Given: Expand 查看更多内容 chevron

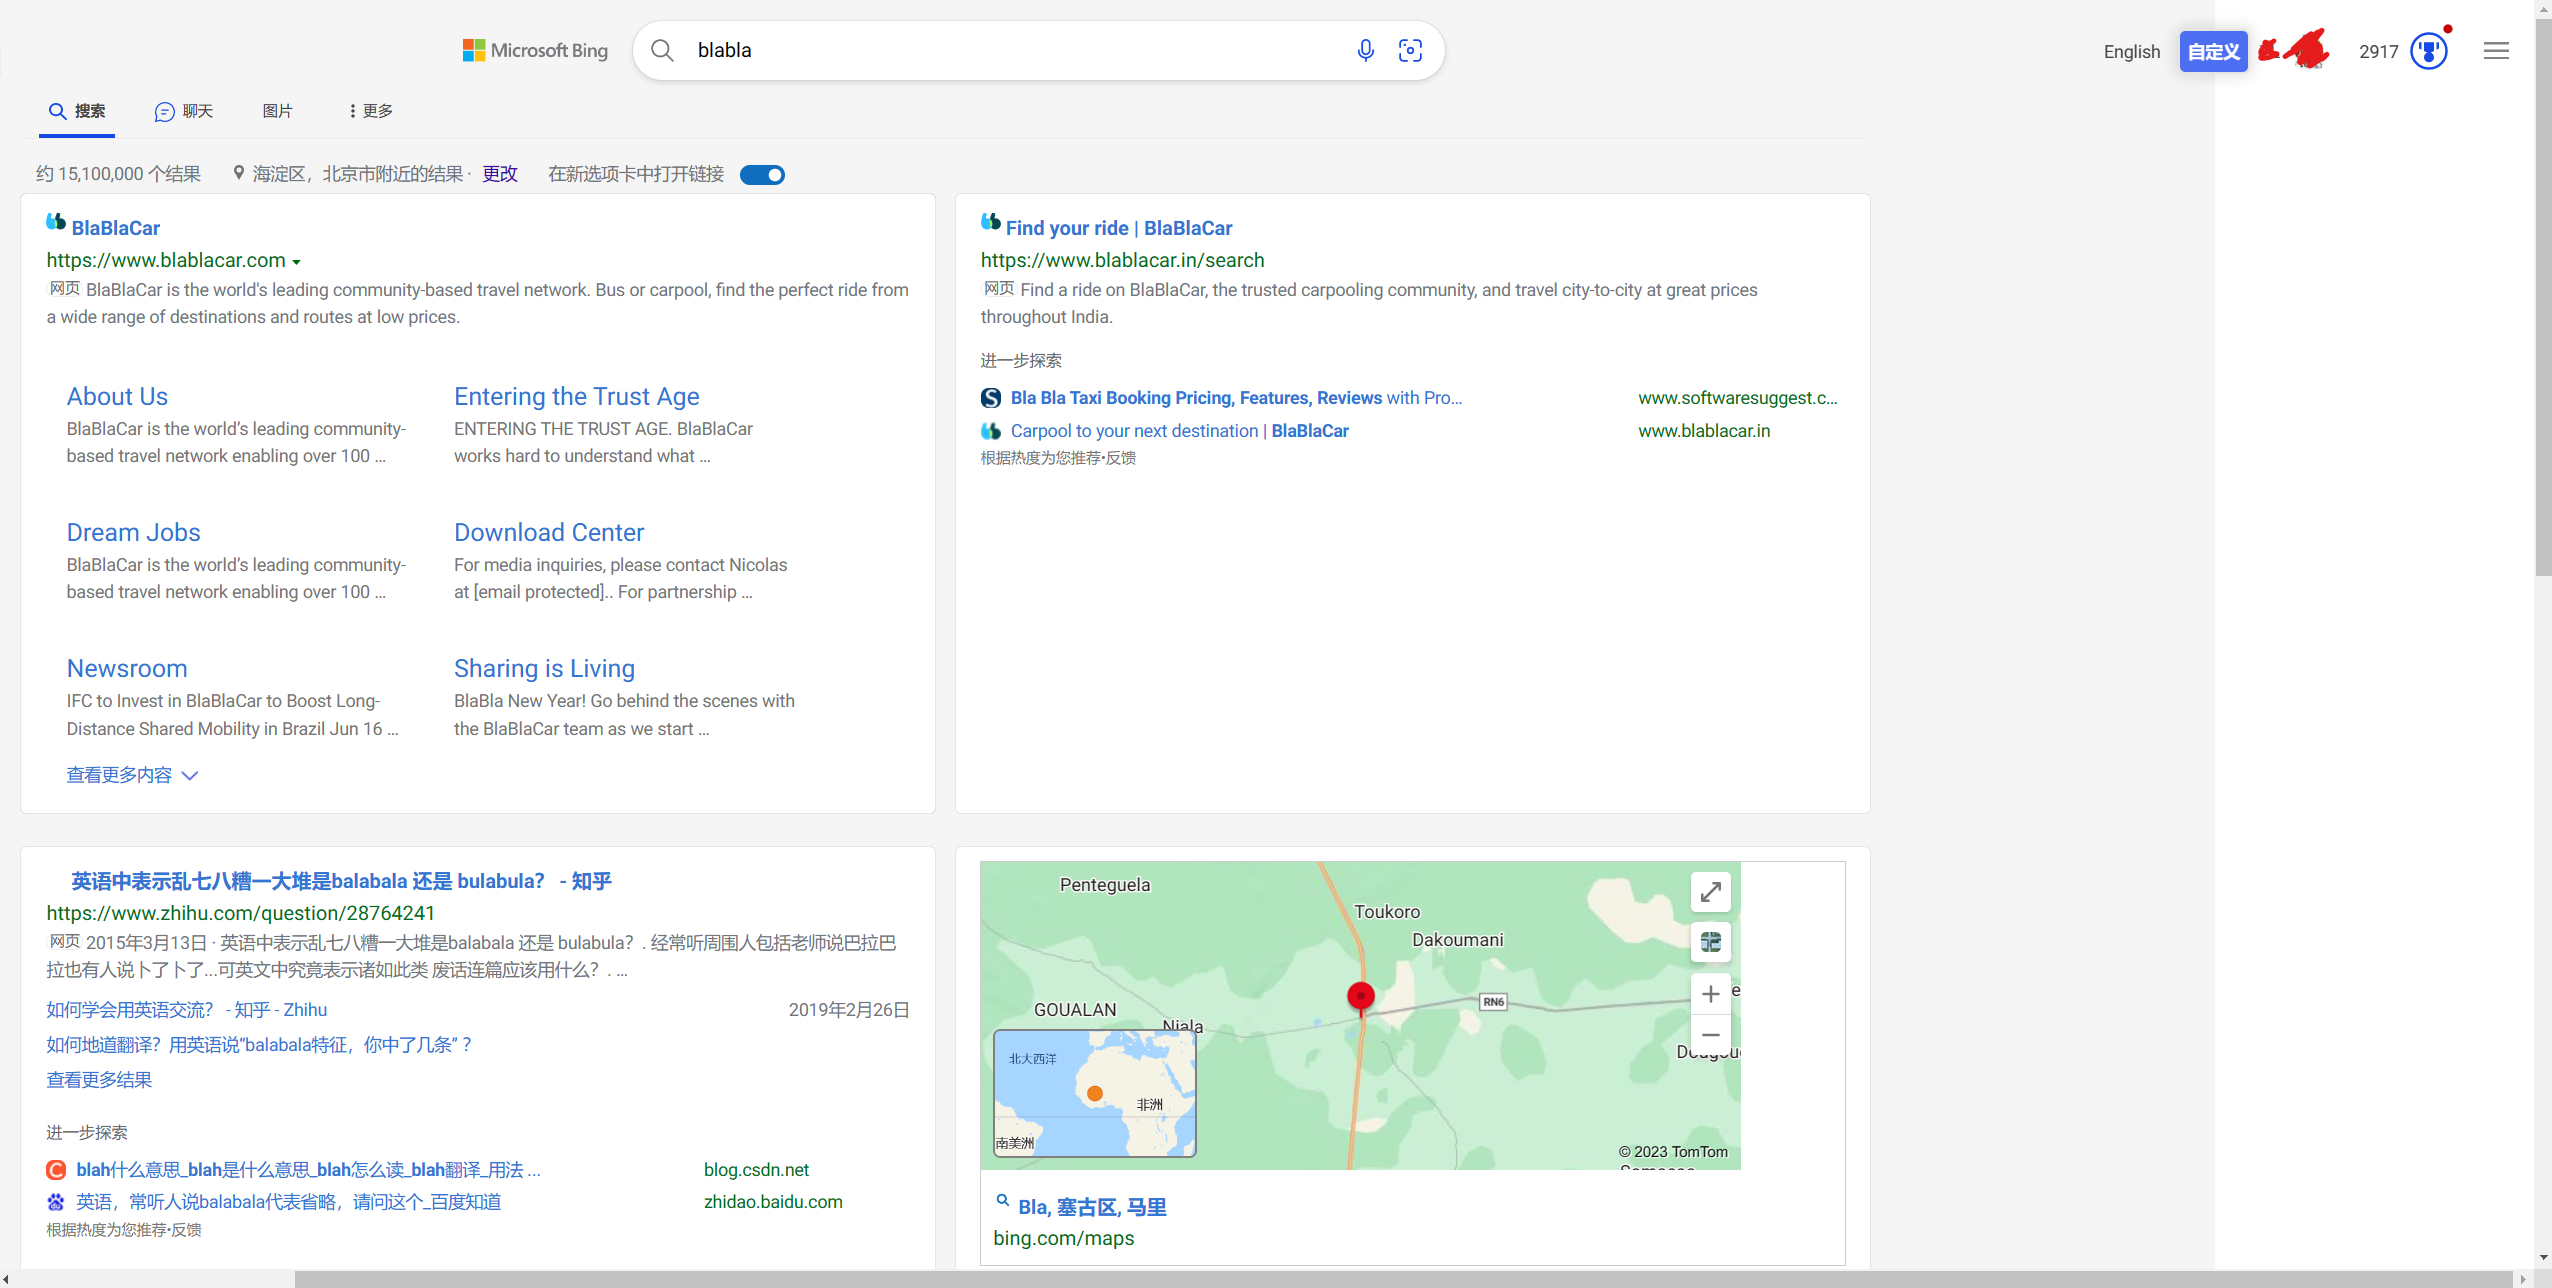Looking at the screenshot, I should 190,776.
